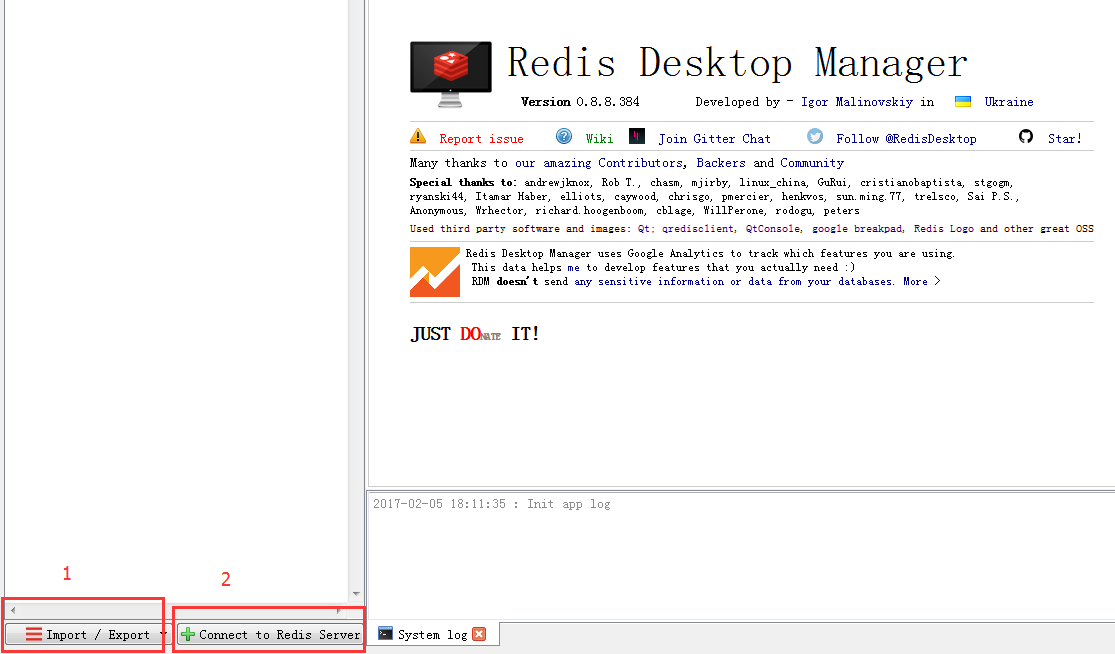Click the GitHub octocat icon

pos(1025,136)
